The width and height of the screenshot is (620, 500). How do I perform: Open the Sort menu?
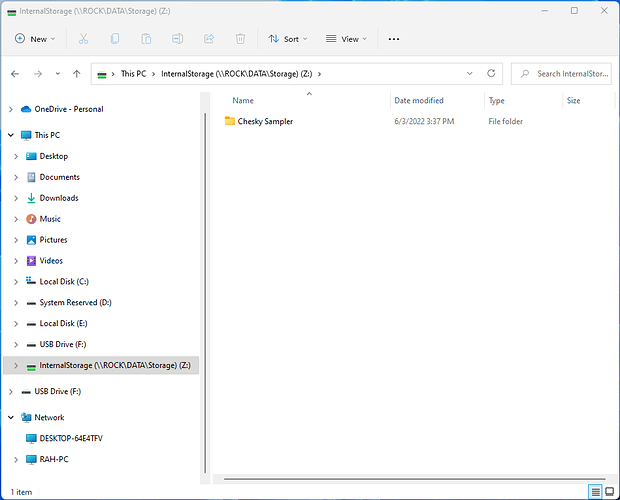[289, 39]
